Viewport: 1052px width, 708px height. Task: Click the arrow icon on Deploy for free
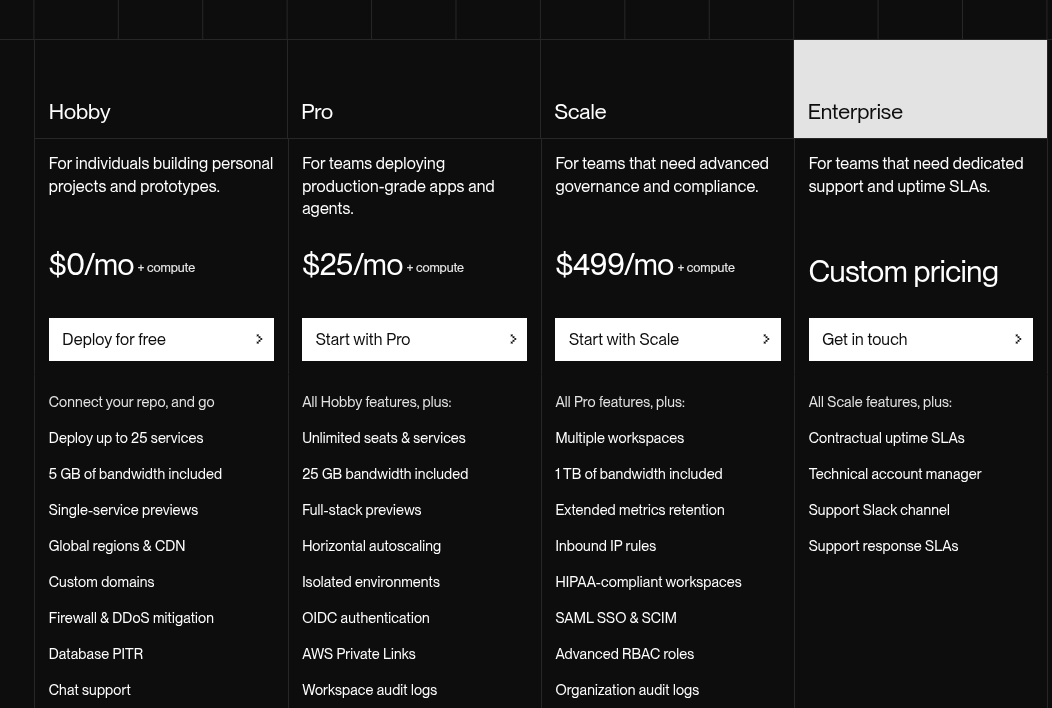point(259,340)
